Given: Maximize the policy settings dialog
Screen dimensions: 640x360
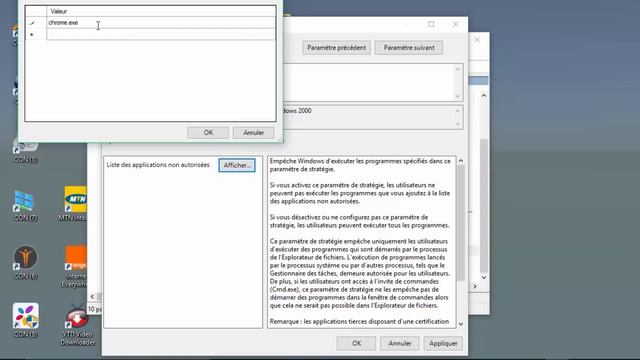Looking at the screenshot, I should [x=431, y=24].
